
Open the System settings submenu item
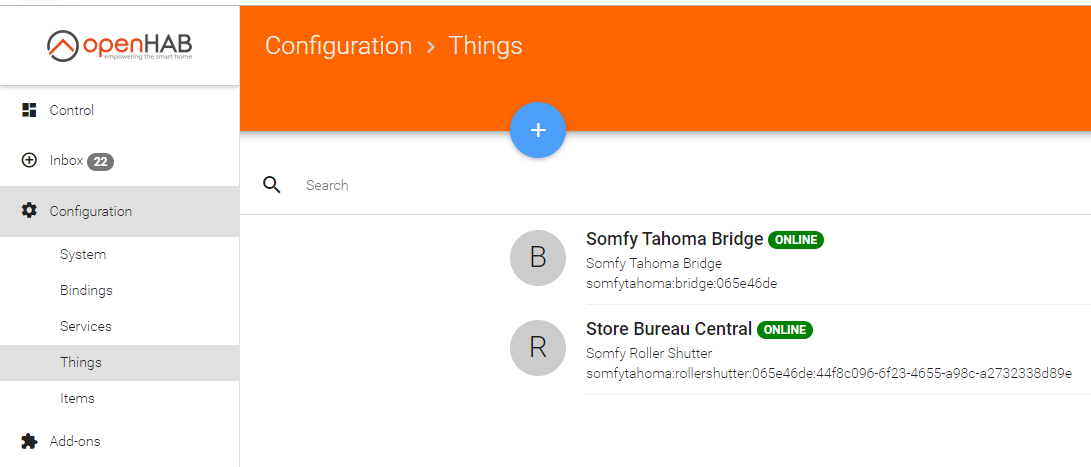click(x=83, y=255)
